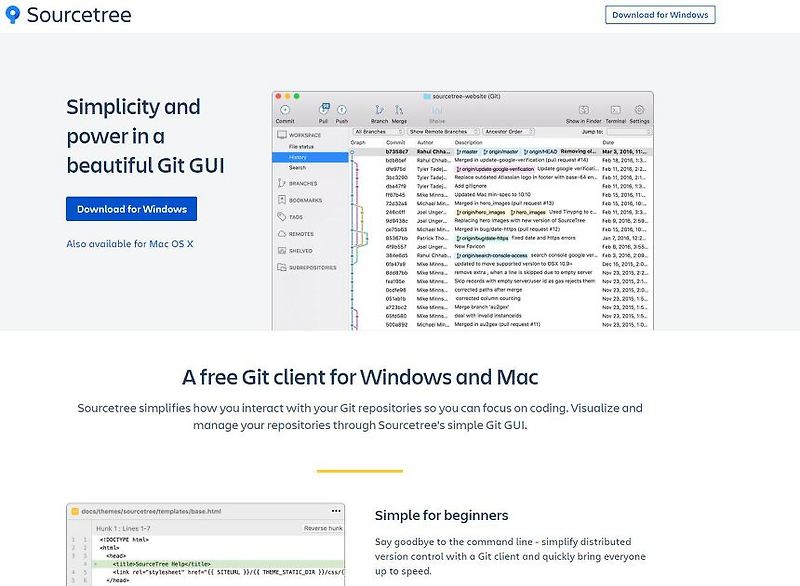Expand the SUBREPOSITORIES sidebar section
Image resolution: width=800 pixels, height=586 pixels.
coord(313,268)
